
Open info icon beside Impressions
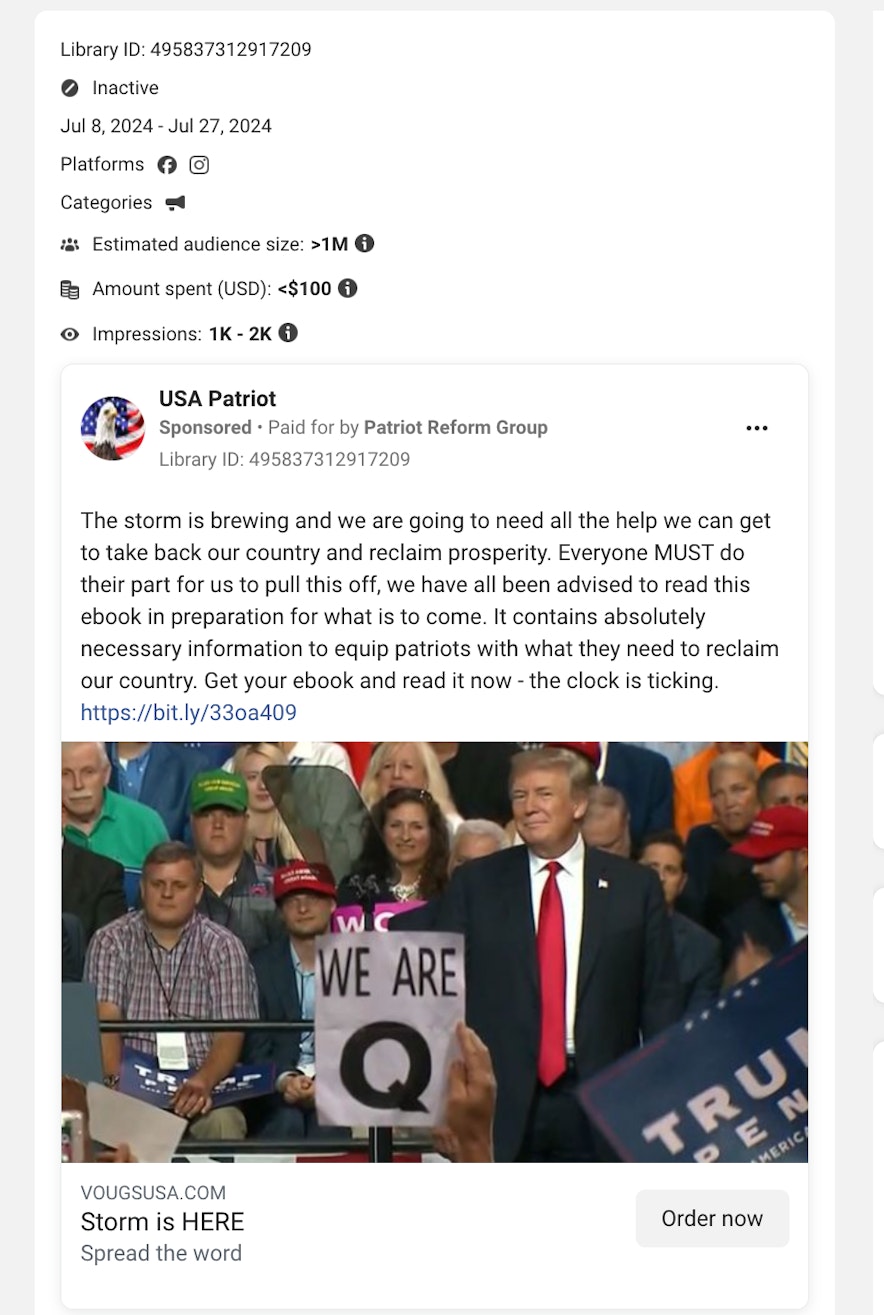(x=288, y=333)
